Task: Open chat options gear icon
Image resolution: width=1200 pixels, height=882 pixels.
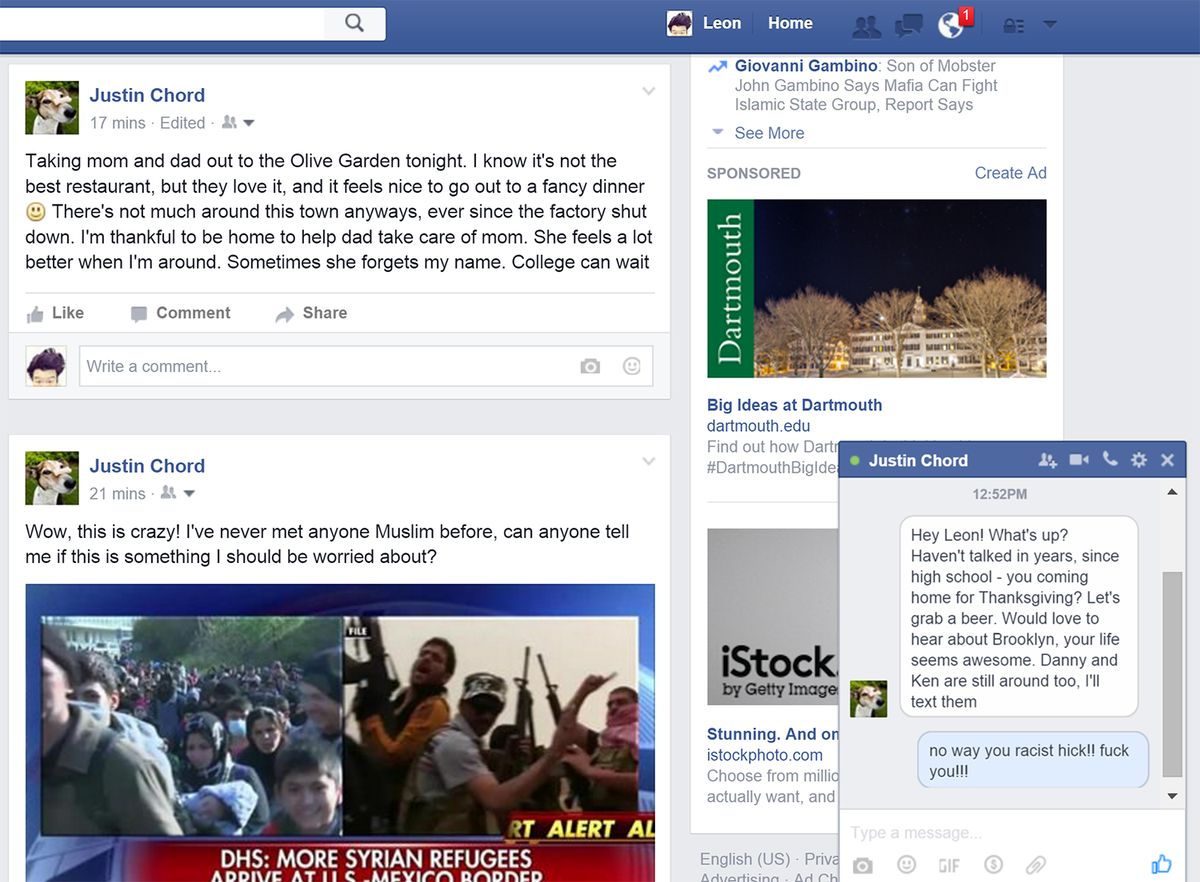Action: [1139, 460]
